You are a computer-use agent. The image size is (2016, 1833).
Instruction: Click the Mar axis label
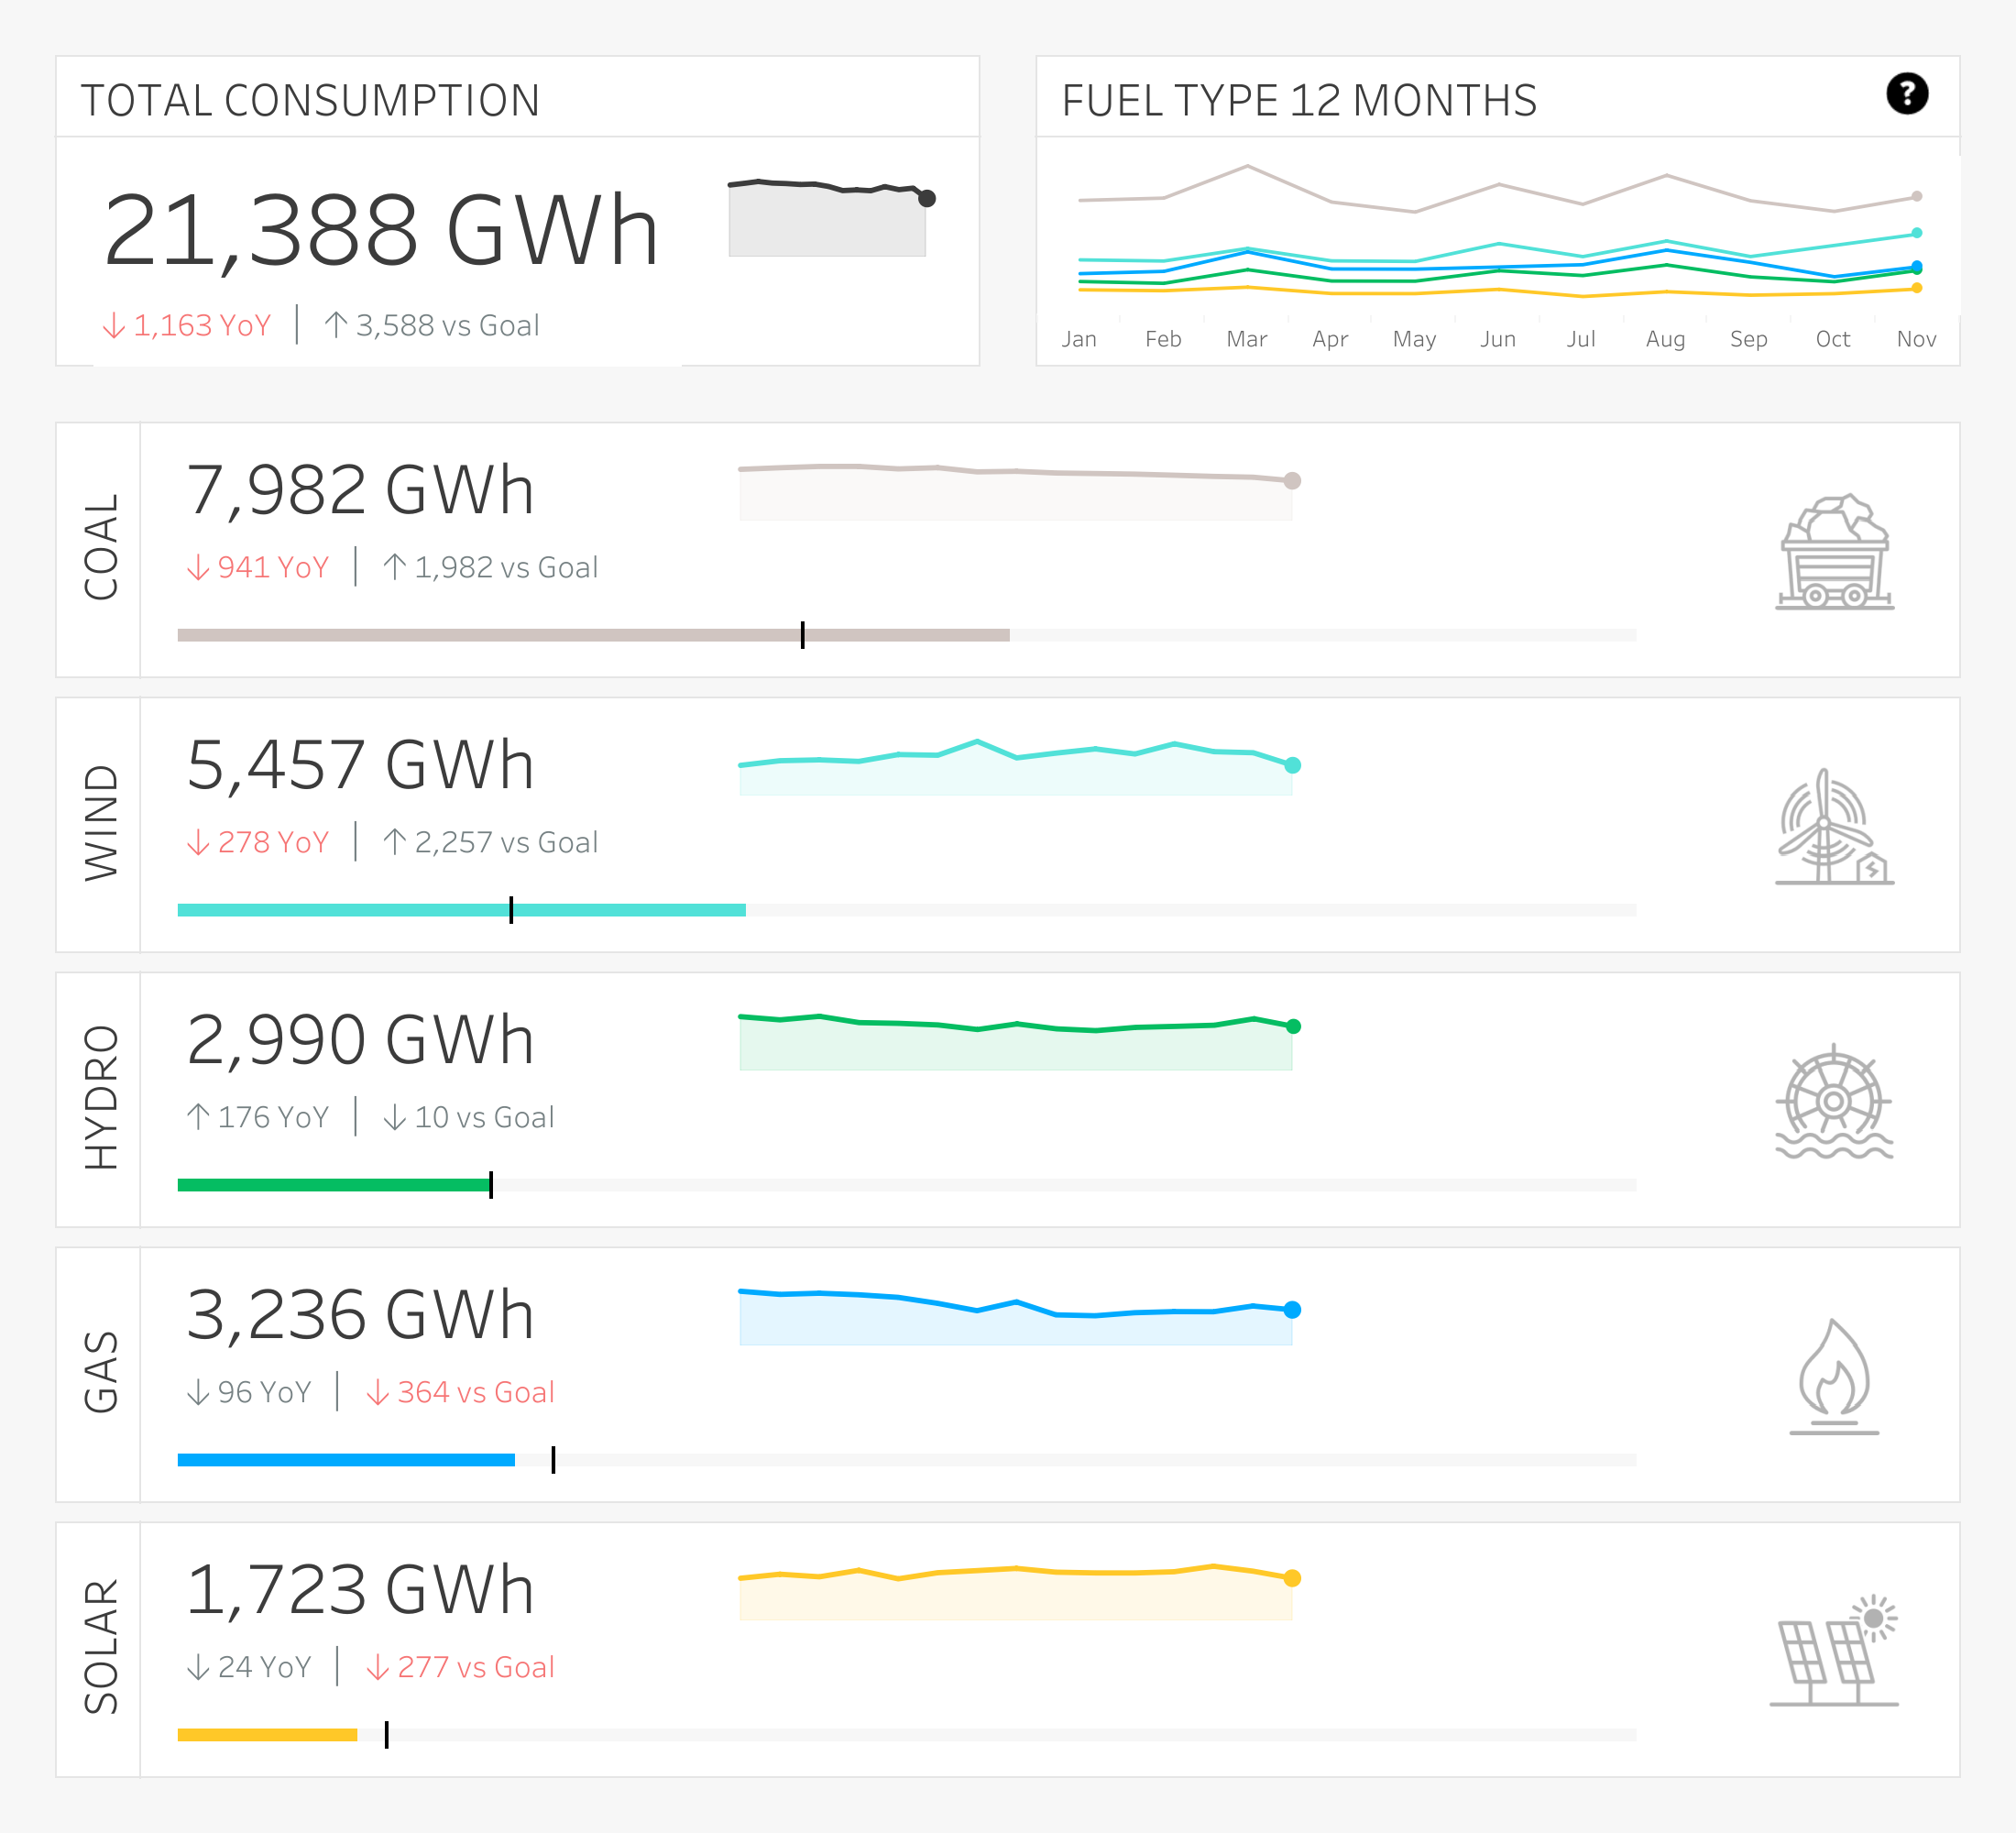1247,339
